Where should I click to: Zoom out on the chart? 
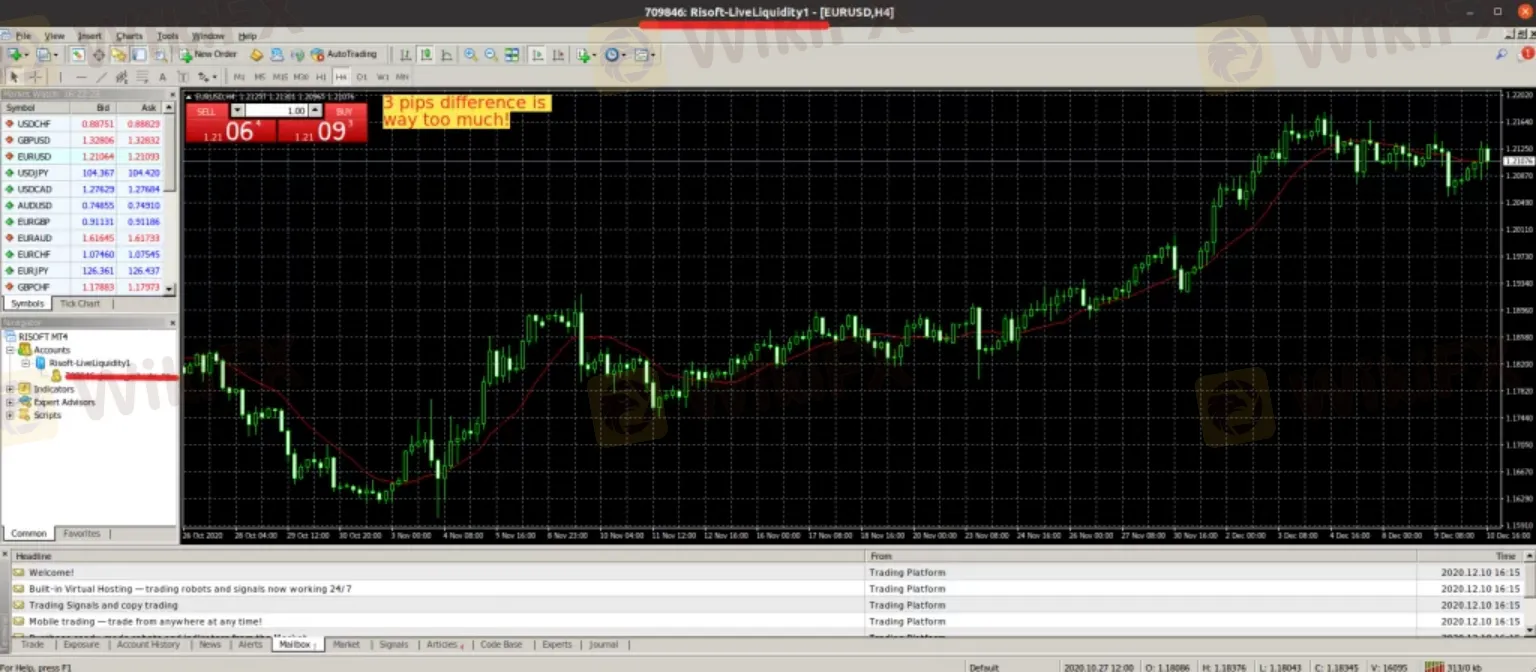click(x=490, y=55)
